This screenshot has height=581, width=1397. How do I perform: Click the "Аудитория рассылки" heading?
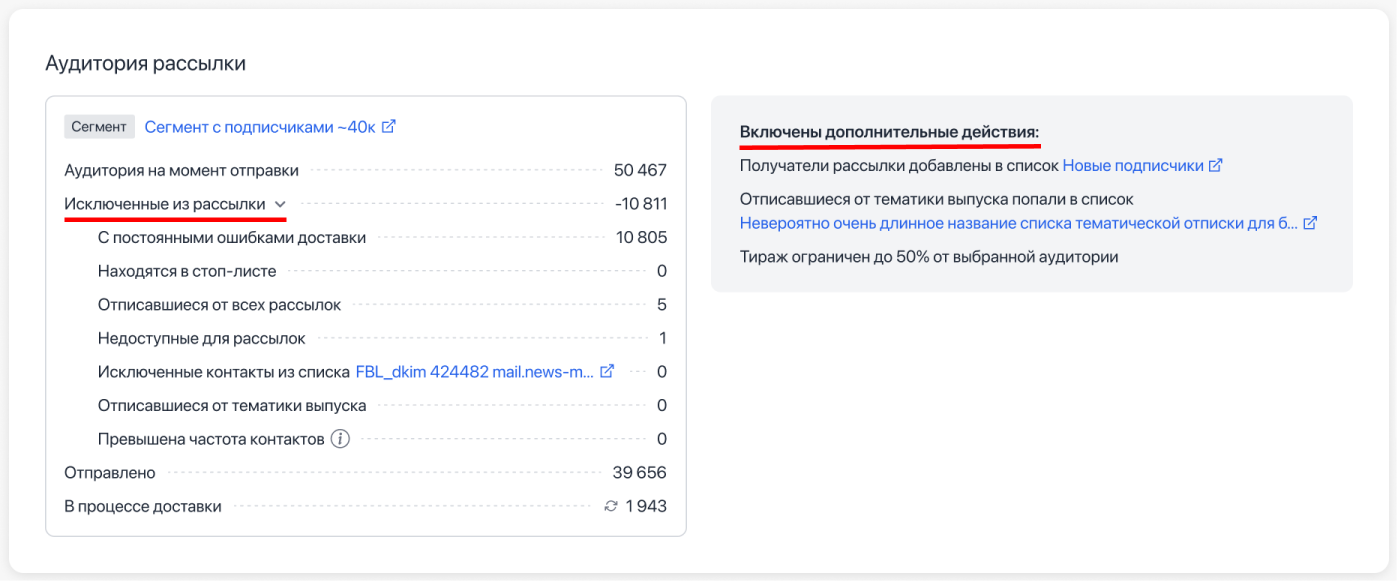tap(146, 64)
